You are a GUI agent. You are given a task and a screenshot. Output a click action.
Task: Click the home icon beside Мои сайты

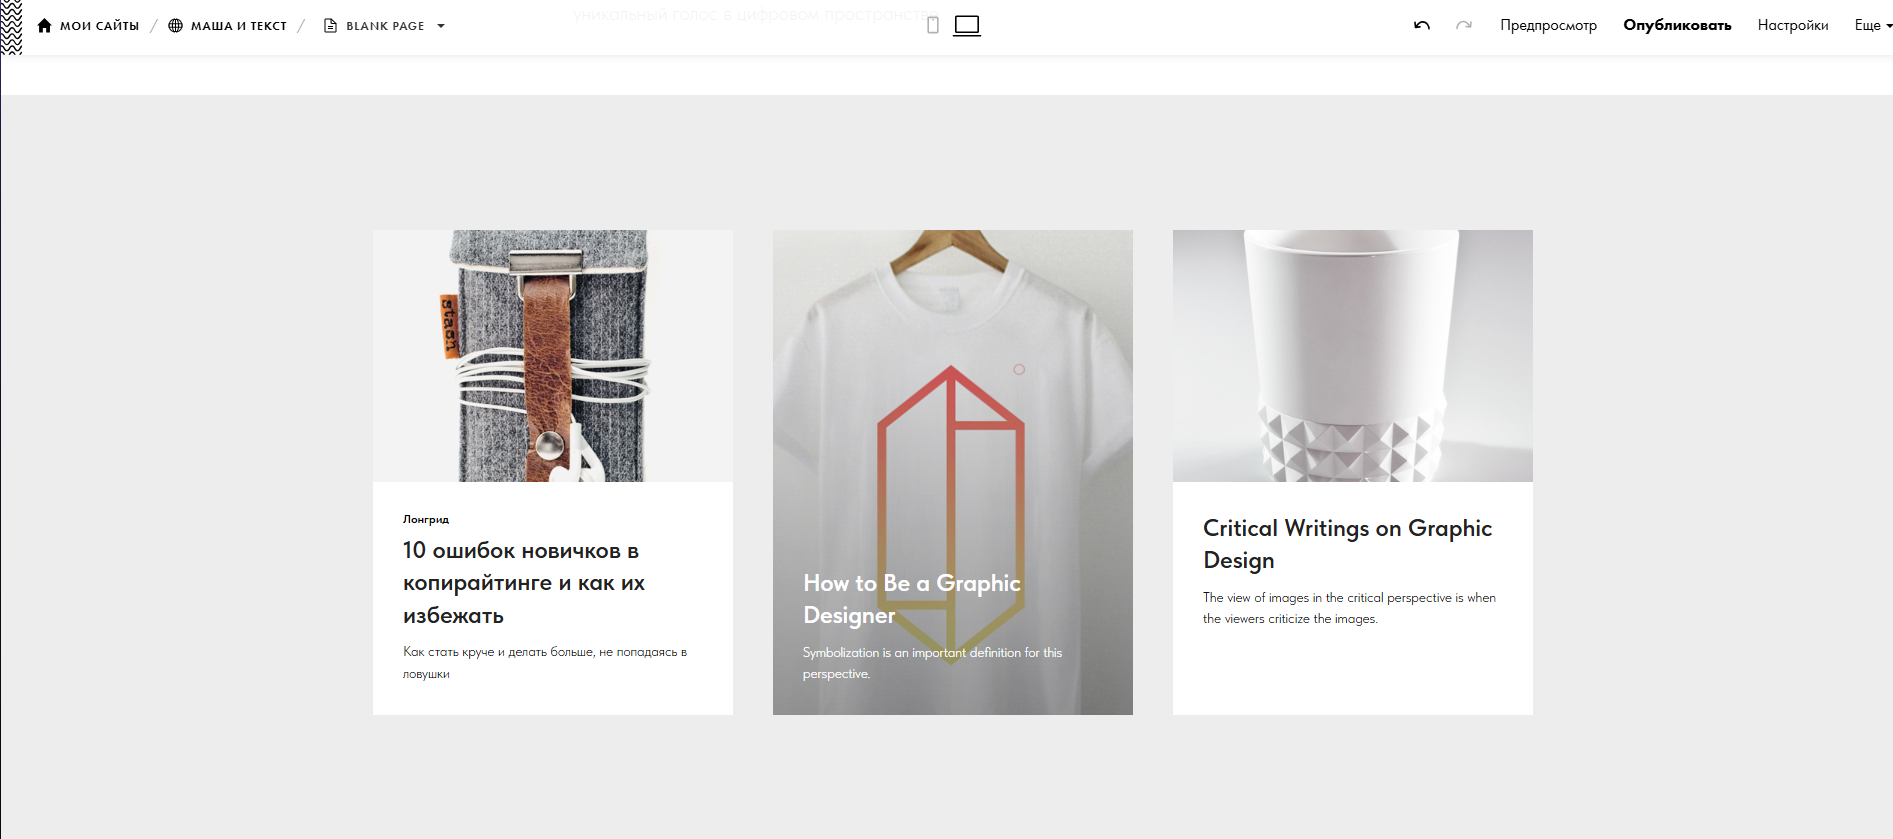point(44,26)
